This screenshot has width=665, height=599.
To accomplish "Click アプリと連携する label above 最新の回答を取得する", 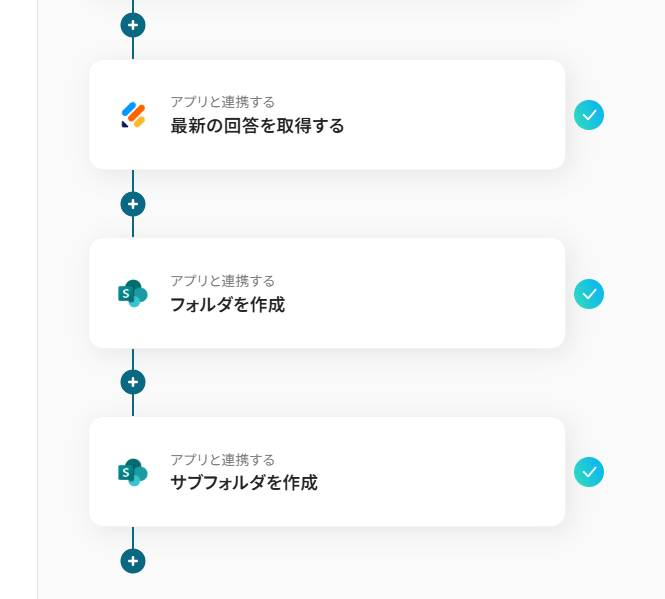I will [222, 101].
